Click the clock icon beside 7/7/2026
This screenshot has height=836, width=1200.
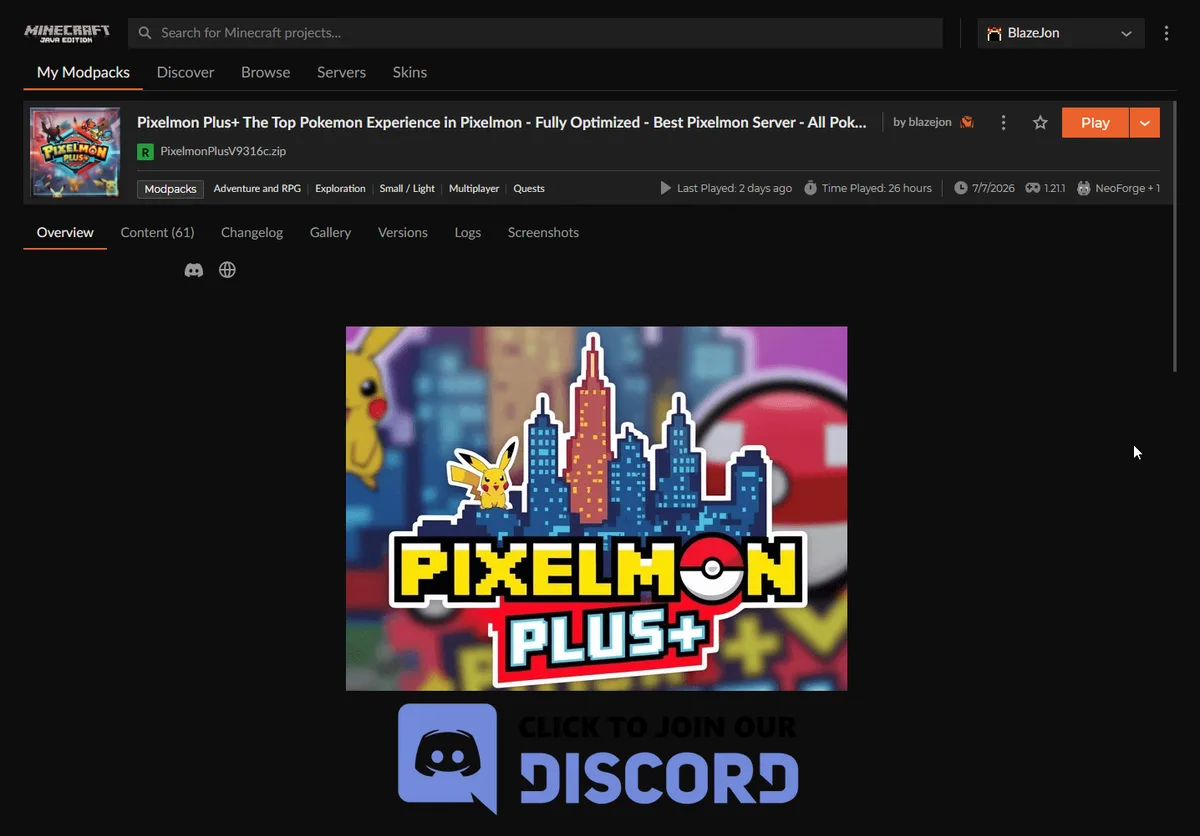(x=960, y=188)
